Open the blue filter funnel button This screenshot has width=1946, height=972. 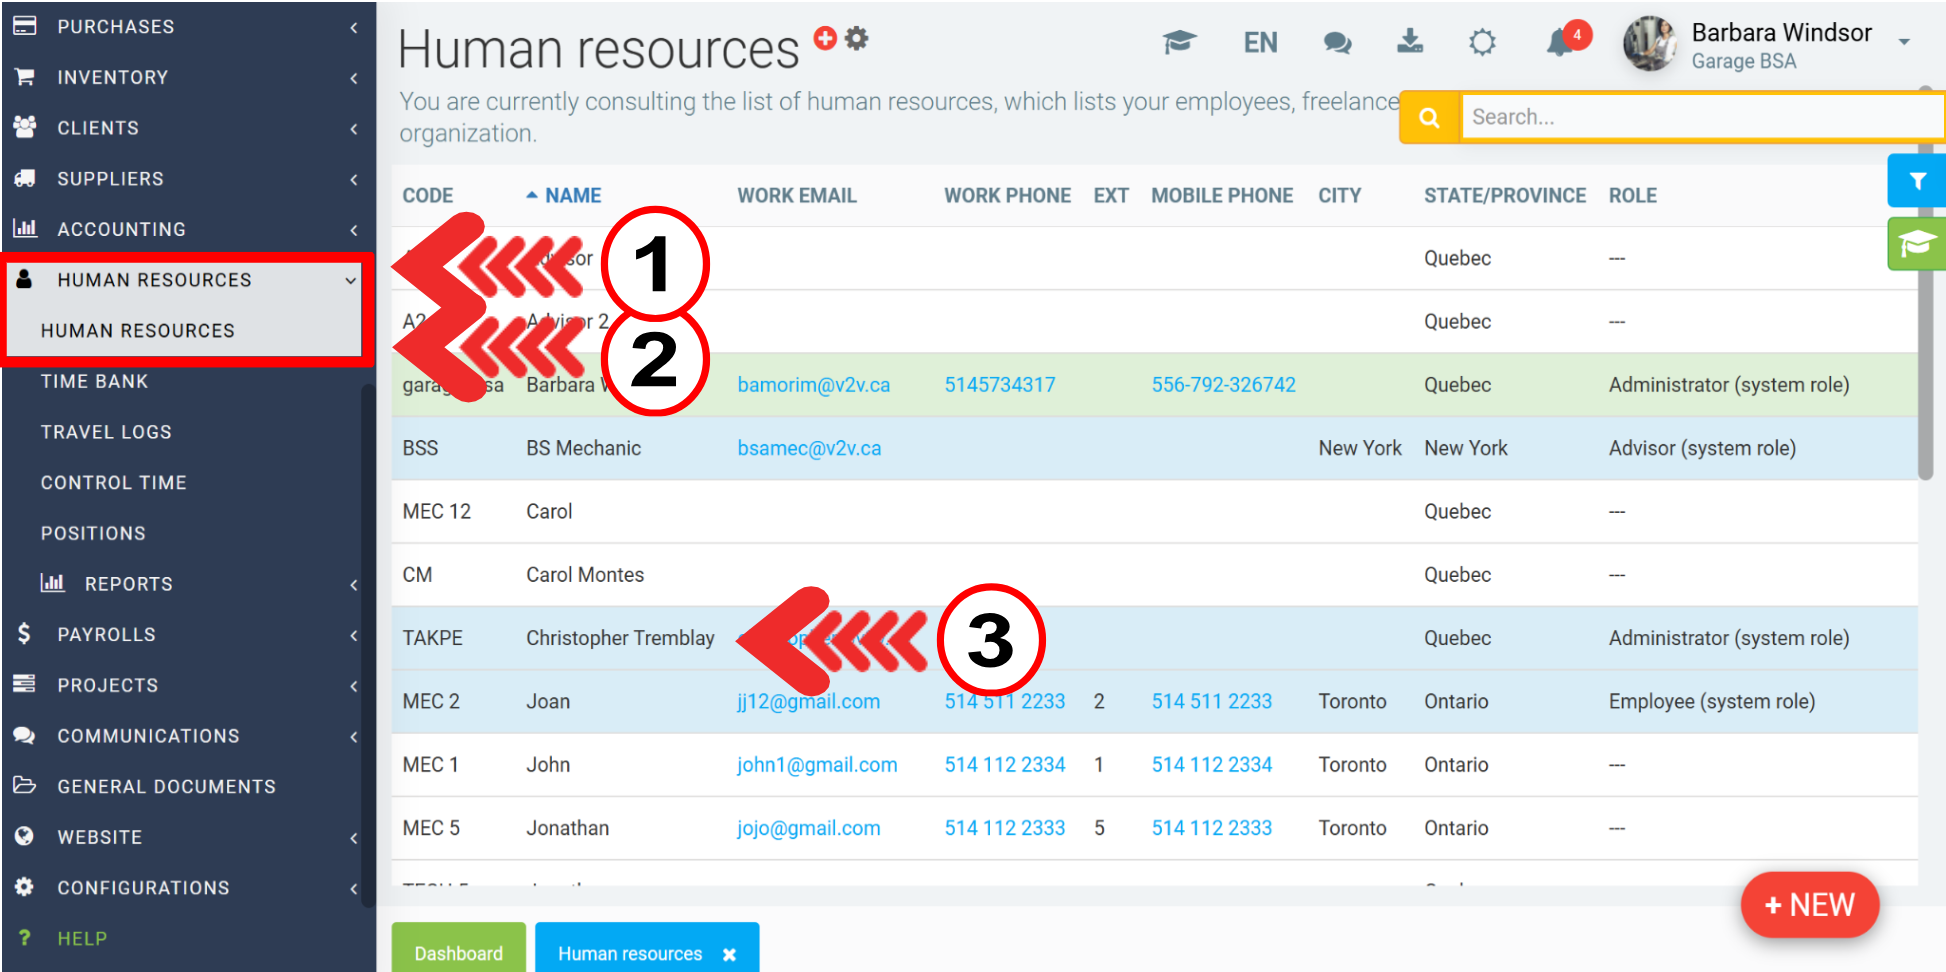(x=1916, y=181)
